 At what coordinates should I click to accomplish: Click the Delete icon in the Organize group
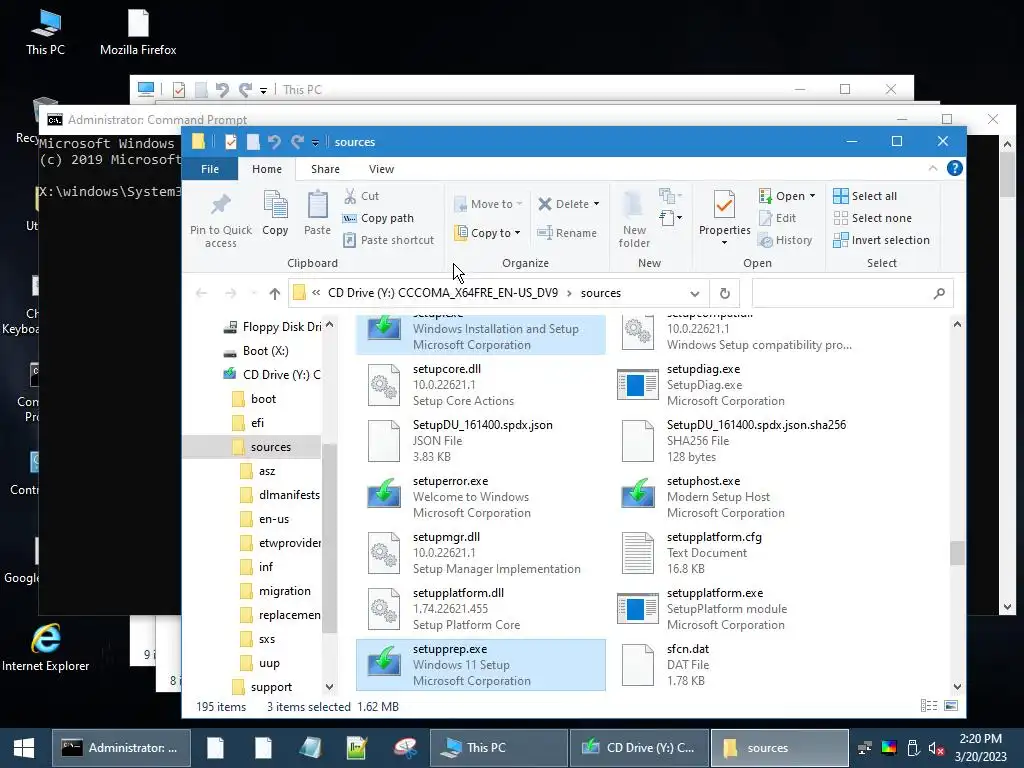click(545, 204)
